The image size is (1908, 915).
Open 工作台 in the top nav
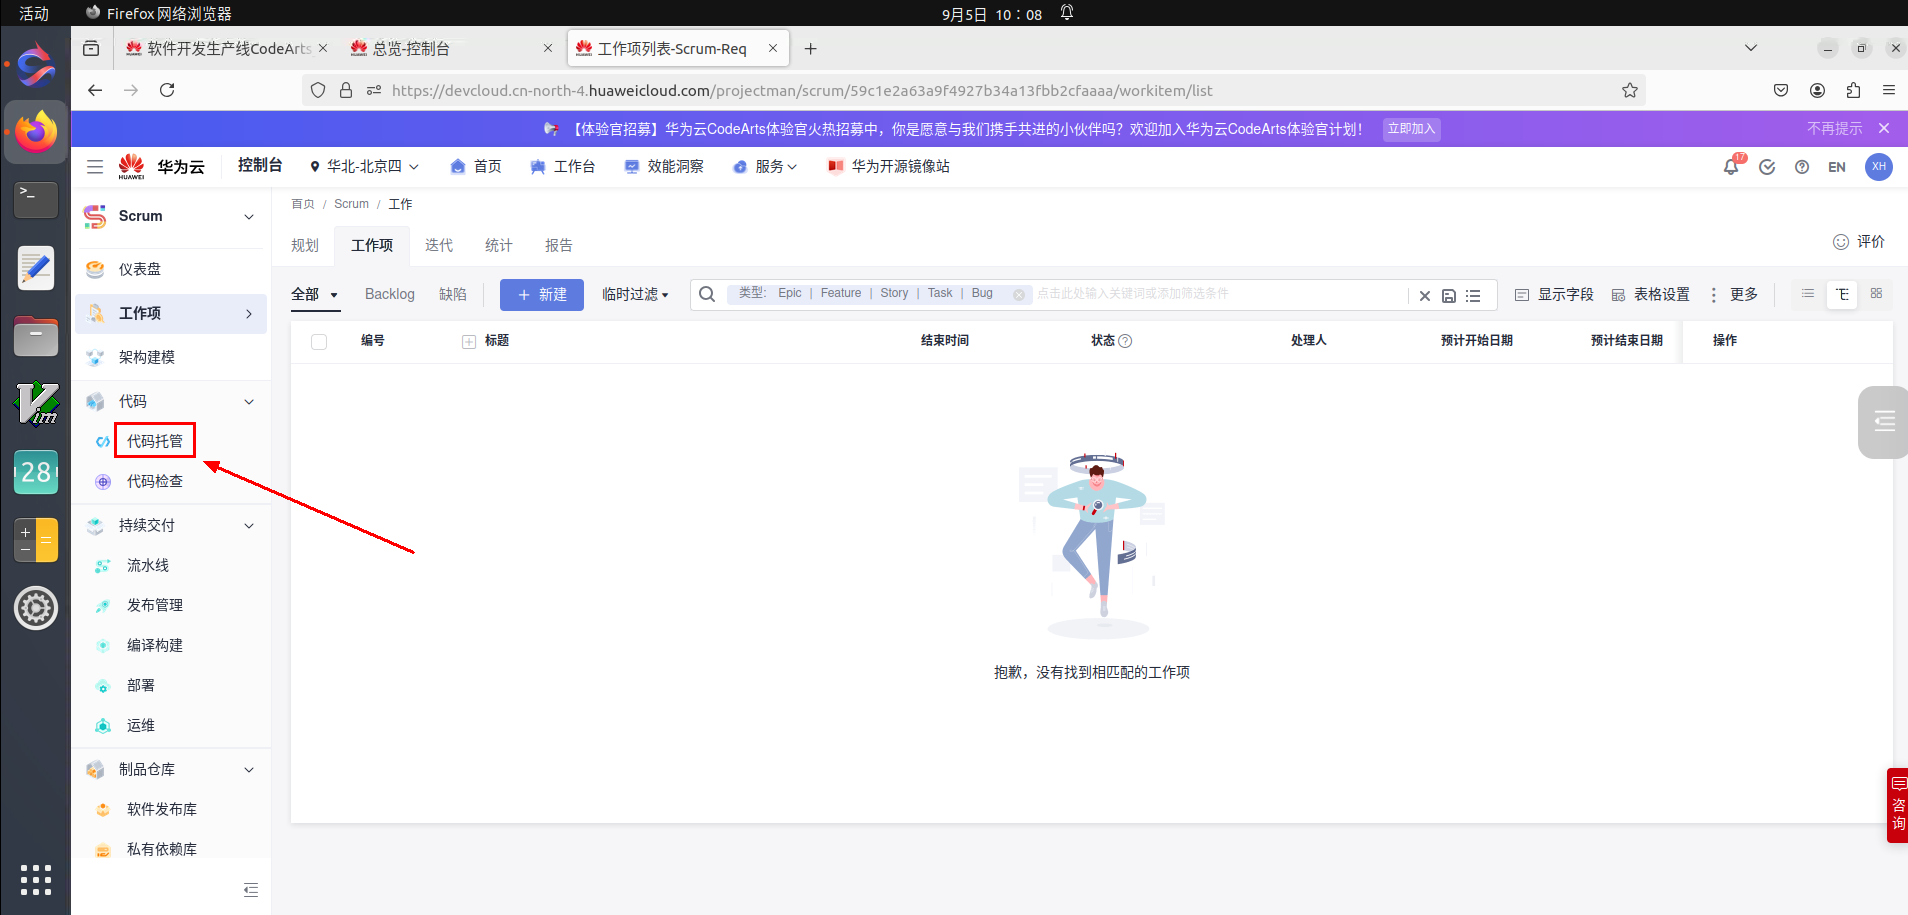pyautogui.click(x=563, y=167)
